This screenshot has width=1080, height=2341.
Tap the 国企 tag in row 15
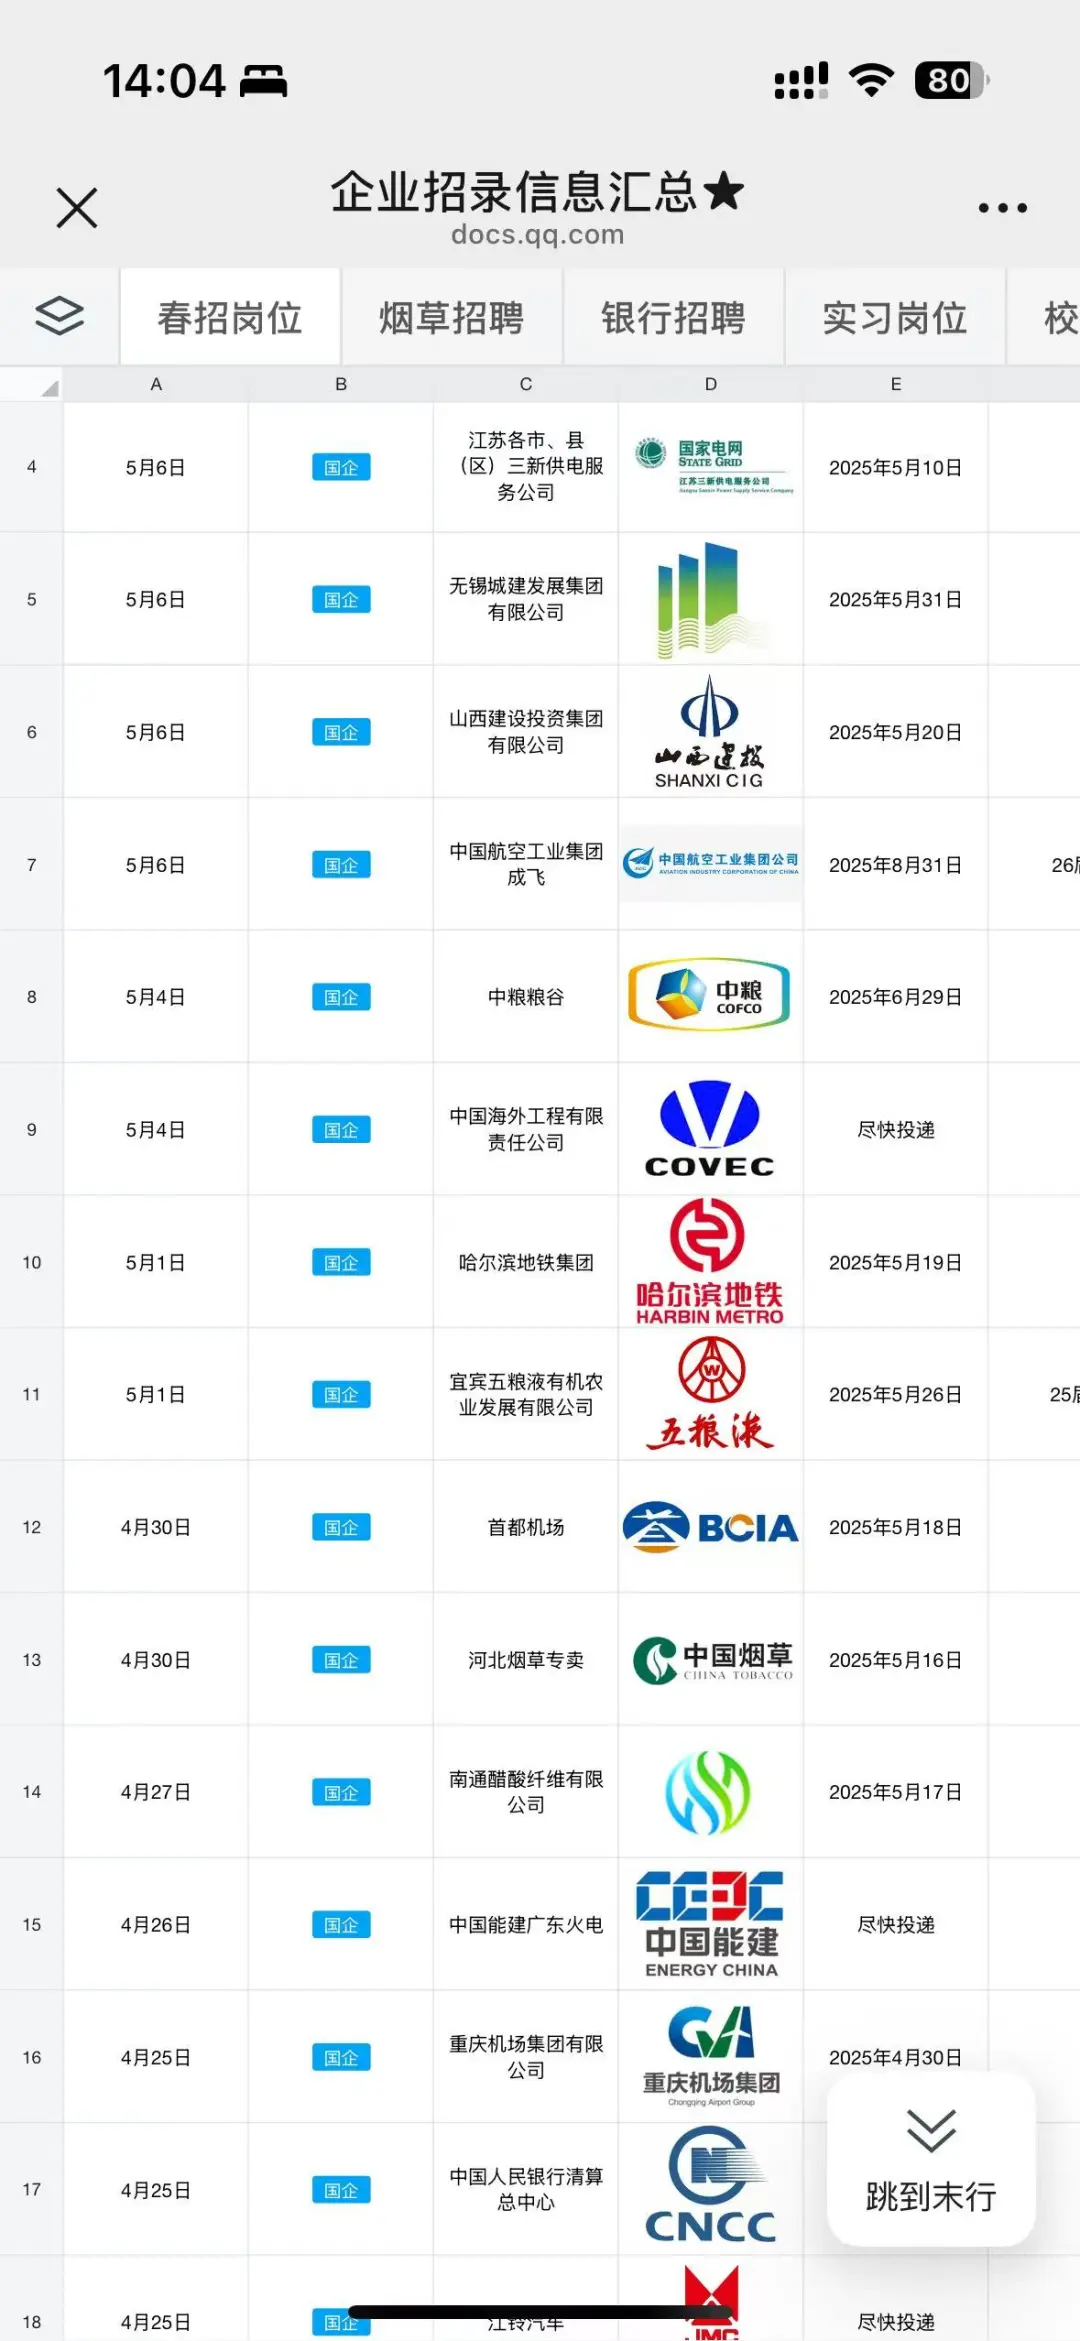coord(341,1925)
